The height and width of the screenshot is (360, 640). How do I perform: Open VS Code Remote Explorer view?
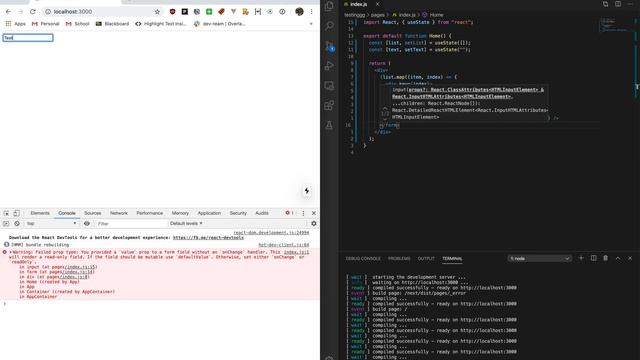coord(329,86)
